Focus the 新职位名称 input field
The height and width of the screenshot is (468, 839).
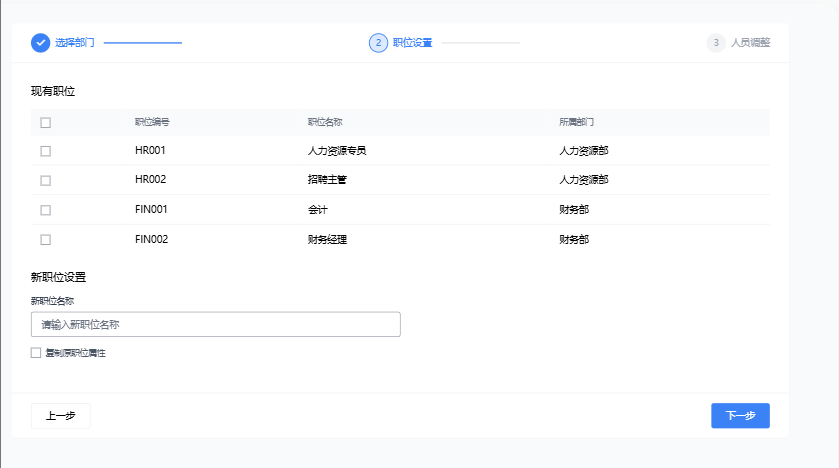(x=215, y=325)
